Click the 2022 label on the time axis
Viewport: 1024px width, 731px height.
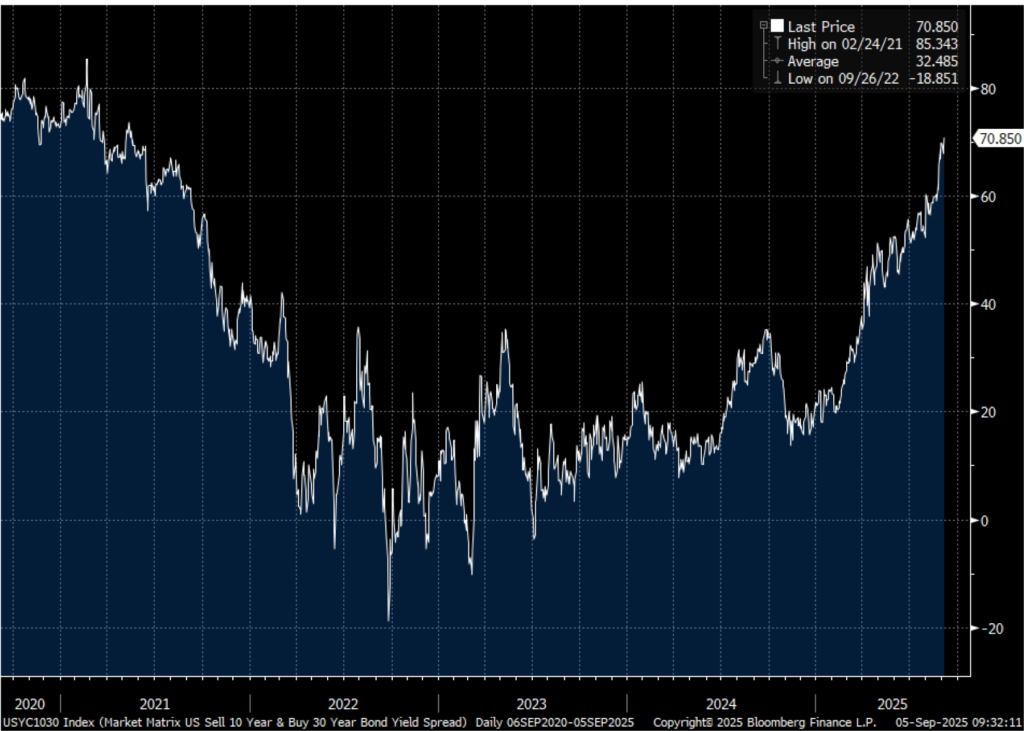[343, 702]
